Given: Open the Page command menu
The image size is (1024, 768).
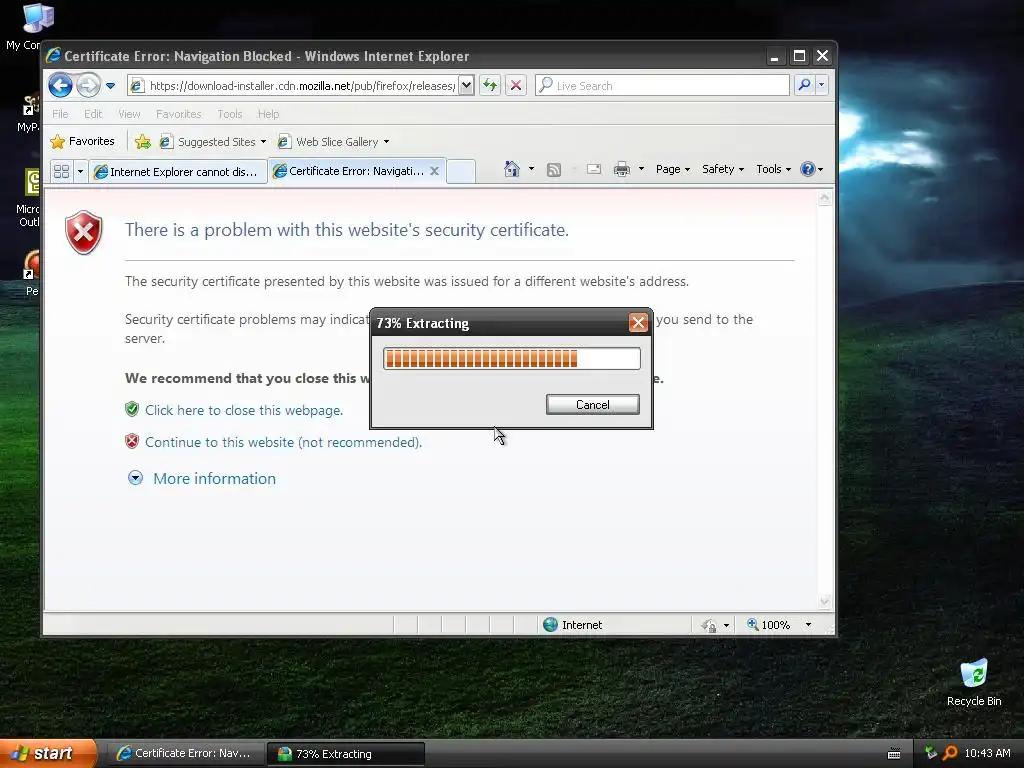Looking at the screenshot, I should coord(673,169).
